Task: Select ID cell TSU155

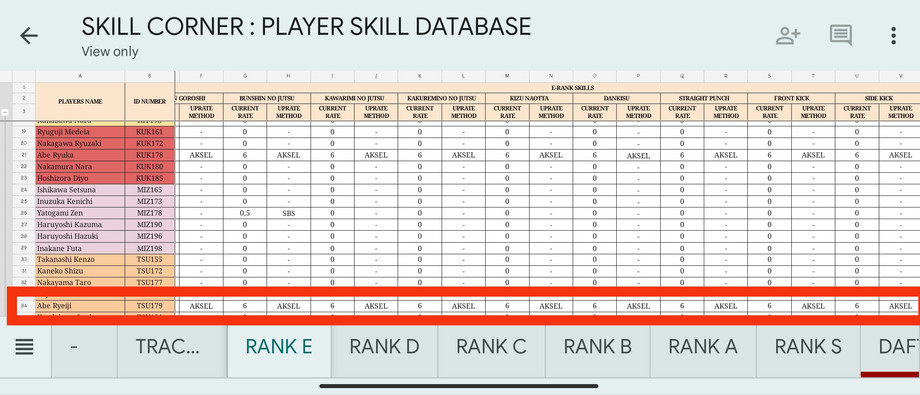Action: pyautogui.click(x=150, y=259)
